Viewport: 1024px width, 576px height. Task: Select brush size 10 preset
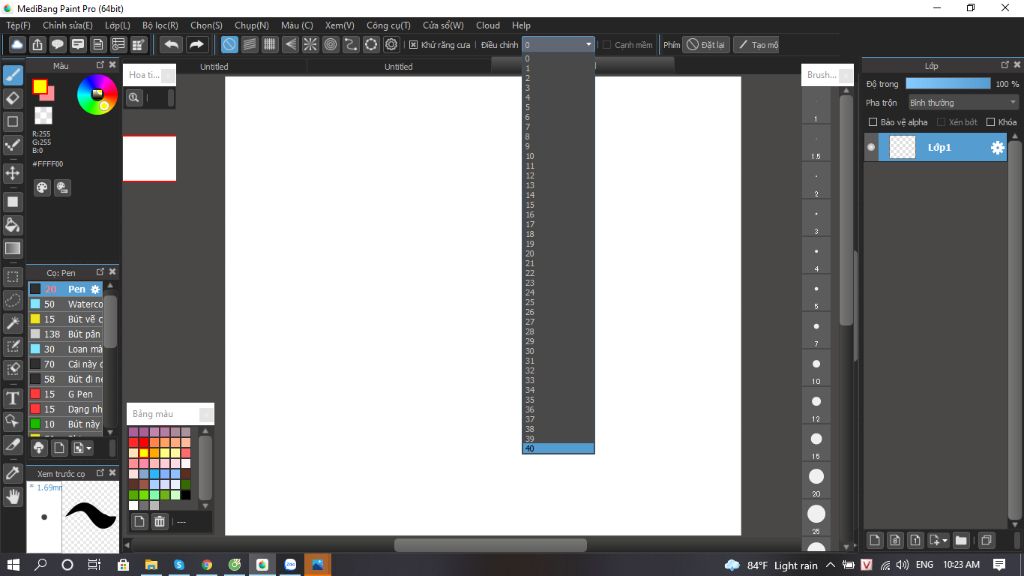click(816, 368)
